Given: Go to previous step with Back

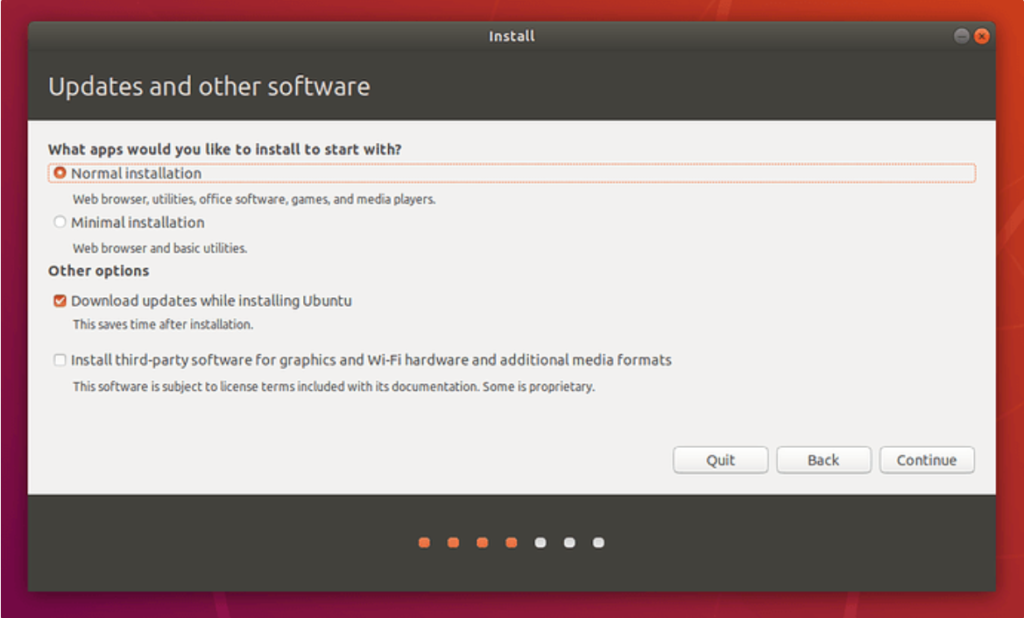Looking at the screenshot, I should click(823, 460).
